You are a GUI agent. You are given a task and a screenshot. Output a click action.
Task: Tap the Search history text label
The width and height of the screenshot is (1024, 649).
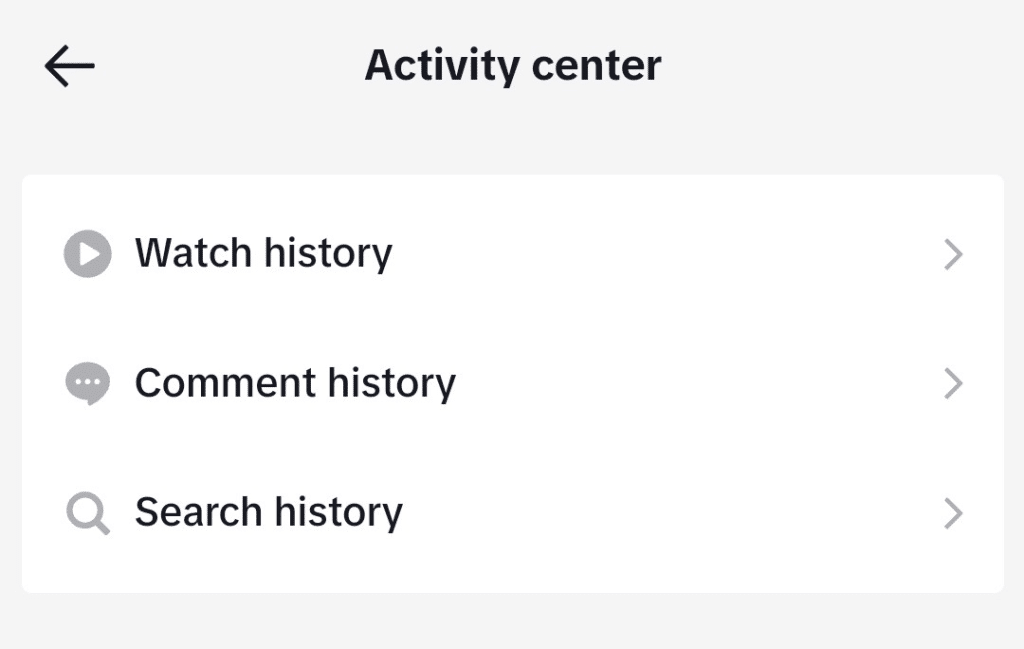(x=268, y=512)
